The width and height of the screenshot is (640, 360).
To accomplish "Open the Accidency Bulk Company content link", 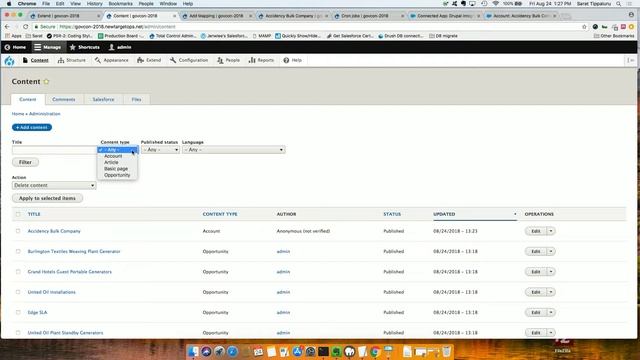I will coord(54,231).
